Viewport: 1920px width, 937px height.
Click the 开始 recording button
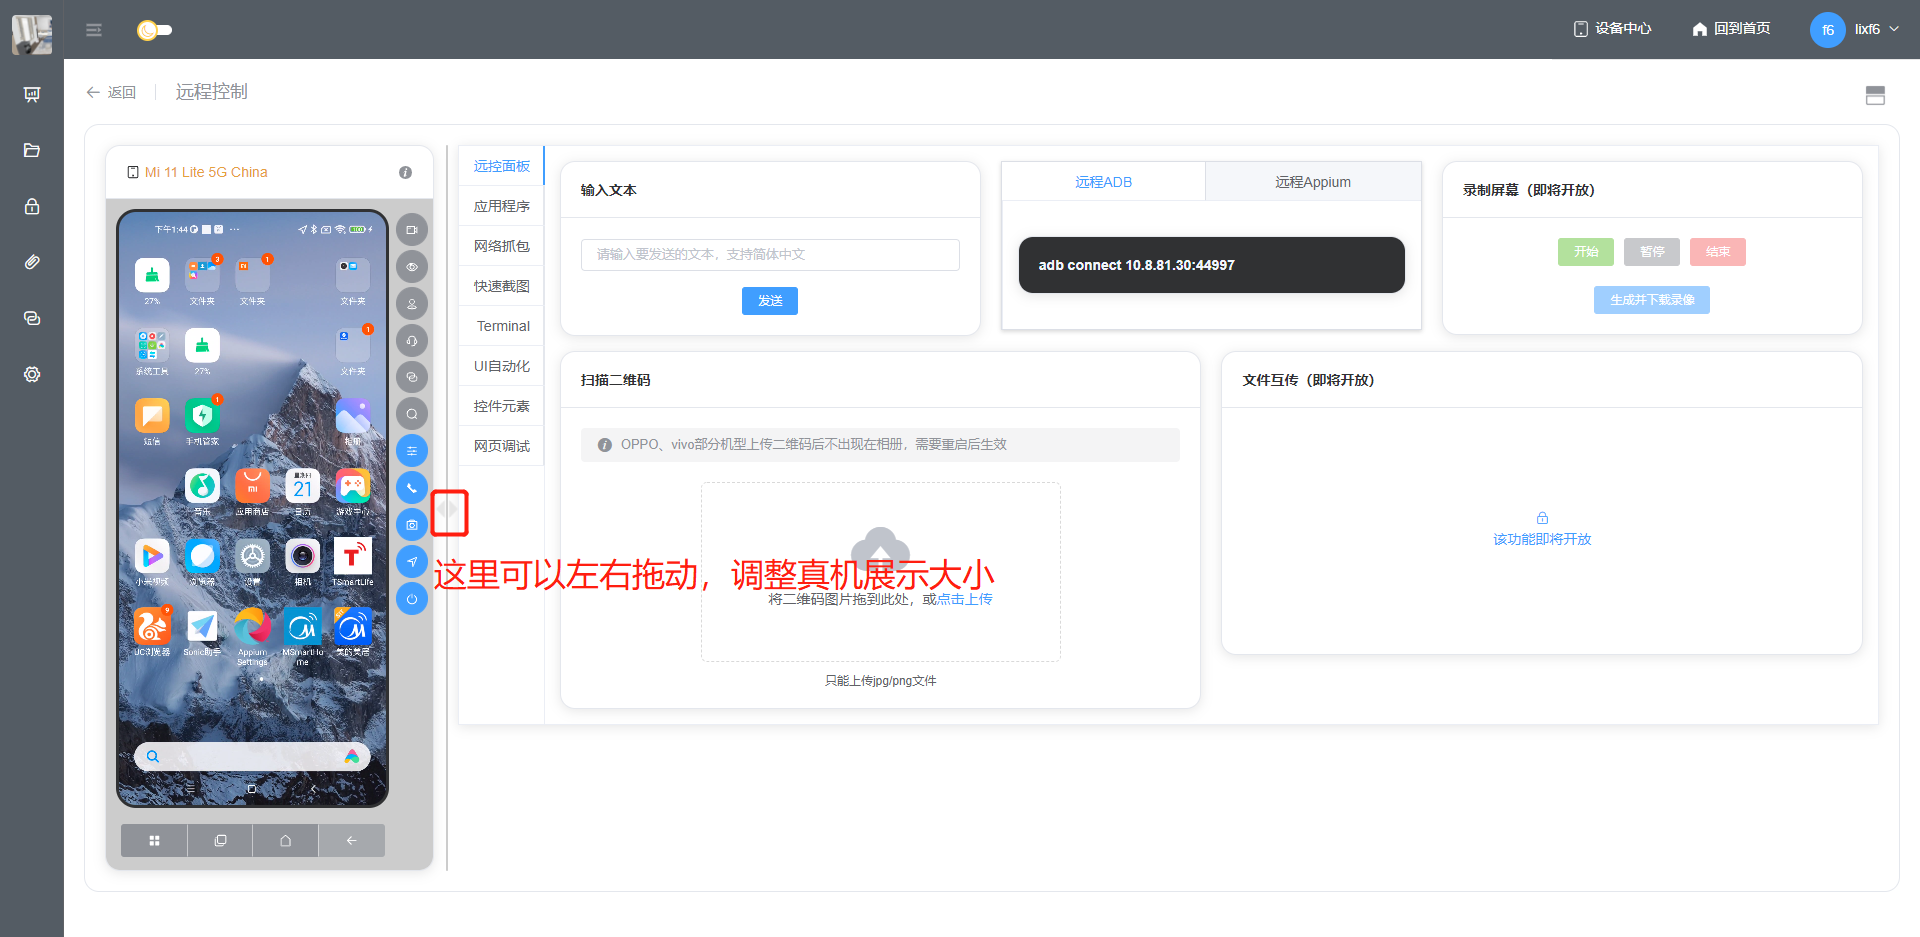[1586, 252]
